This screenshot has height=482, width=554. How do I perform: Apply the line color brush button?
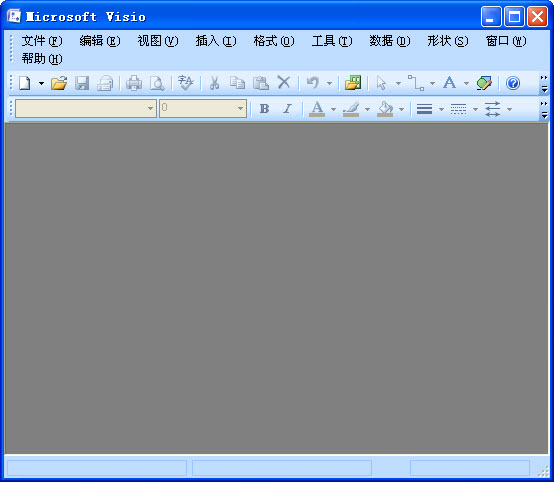click(351, 109)
